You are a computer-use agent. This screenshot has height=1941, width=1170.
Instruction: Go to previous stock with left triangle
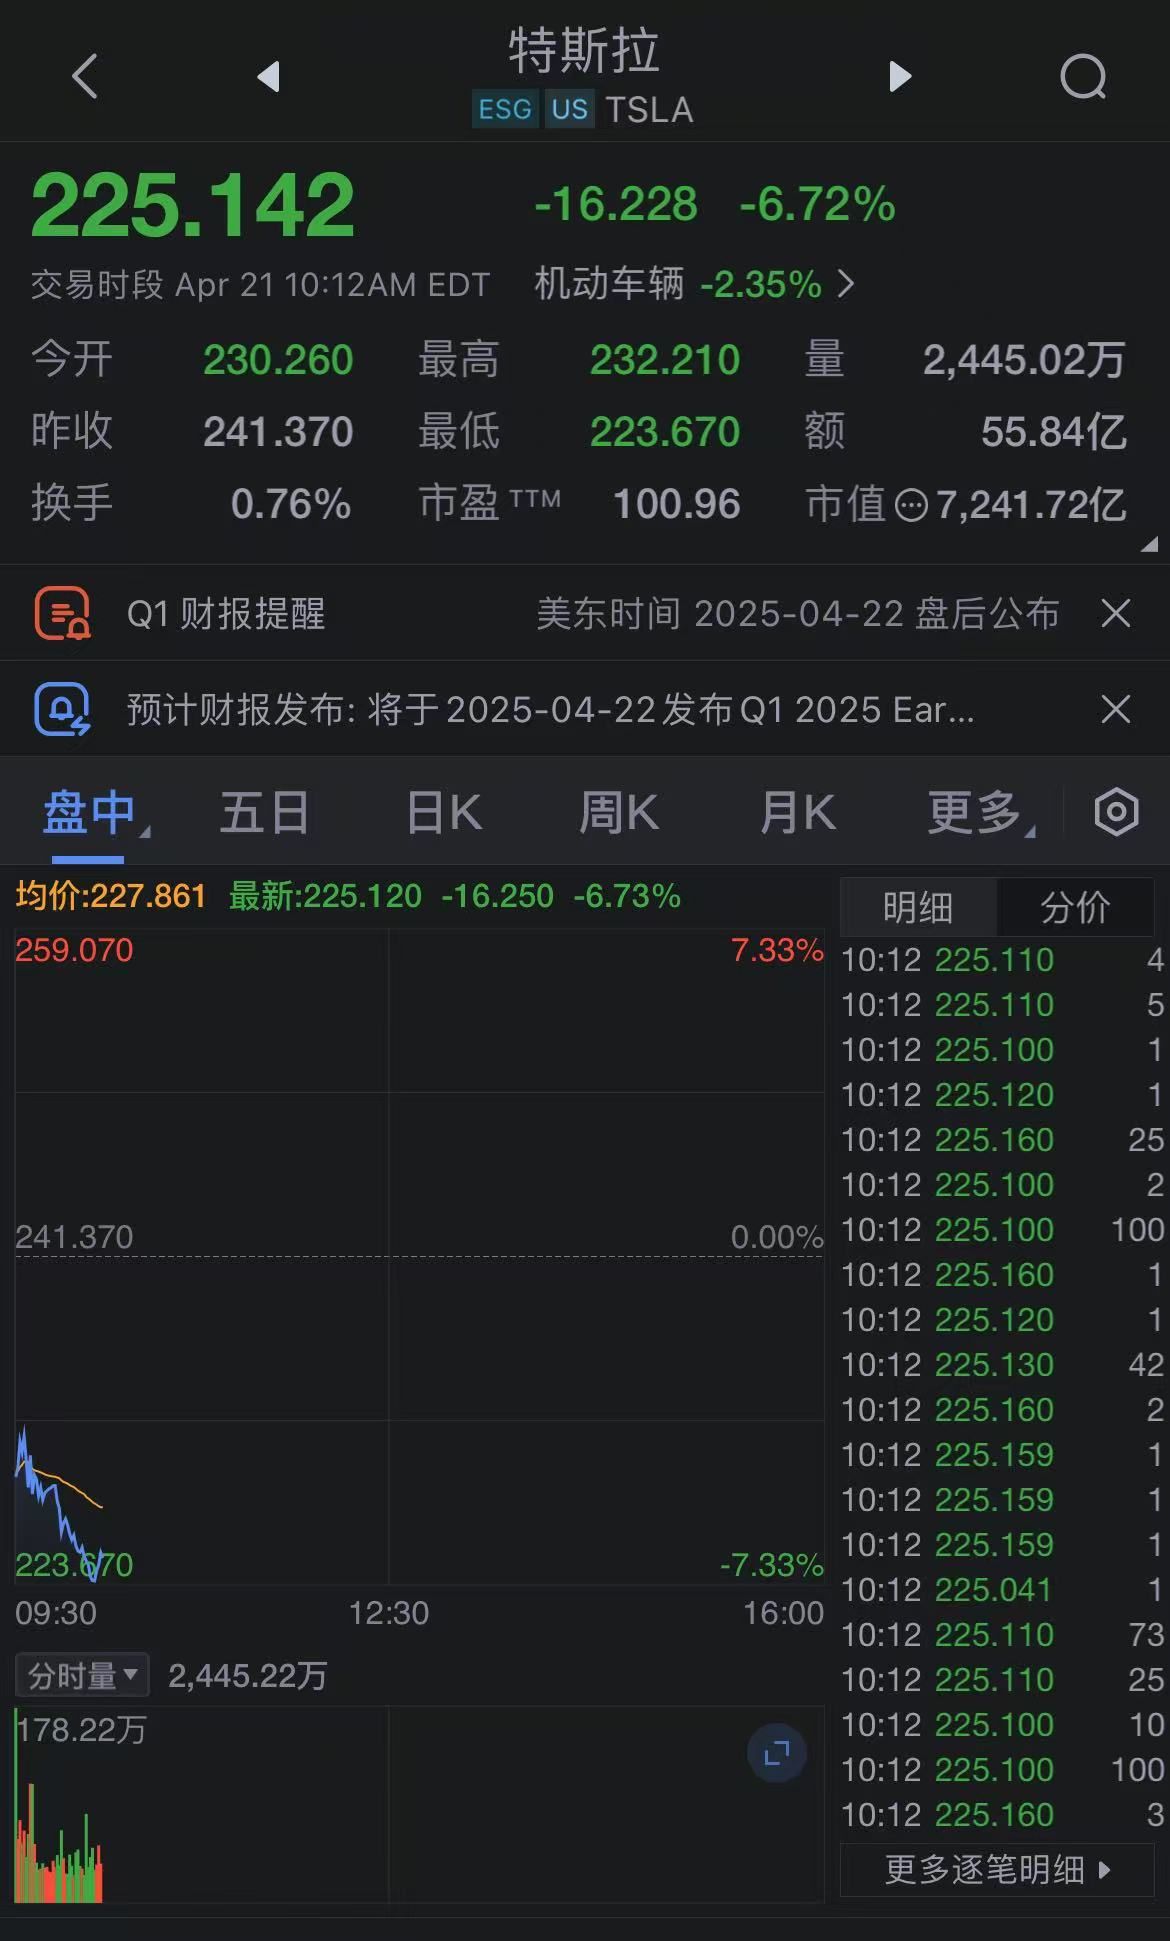(268, 77)
